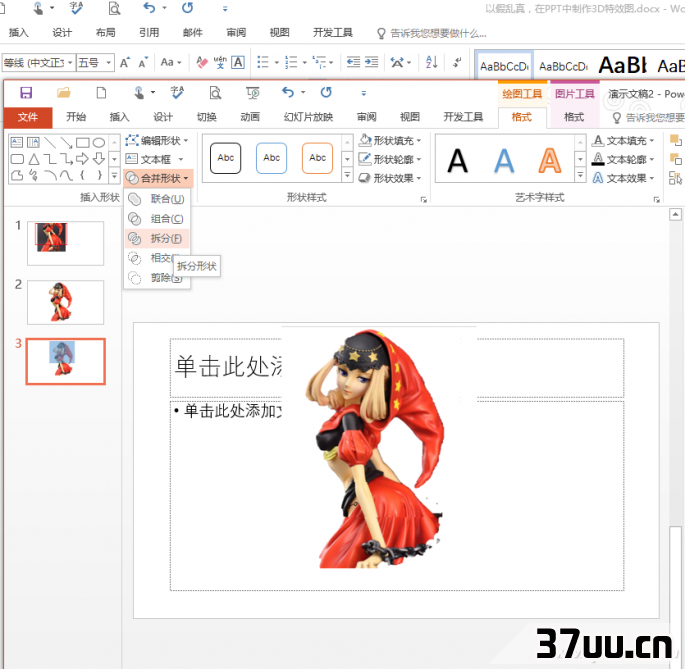Select the down arrow shape in gallery
This screenshot has height=669, width=685.
(x=99, y=159)
